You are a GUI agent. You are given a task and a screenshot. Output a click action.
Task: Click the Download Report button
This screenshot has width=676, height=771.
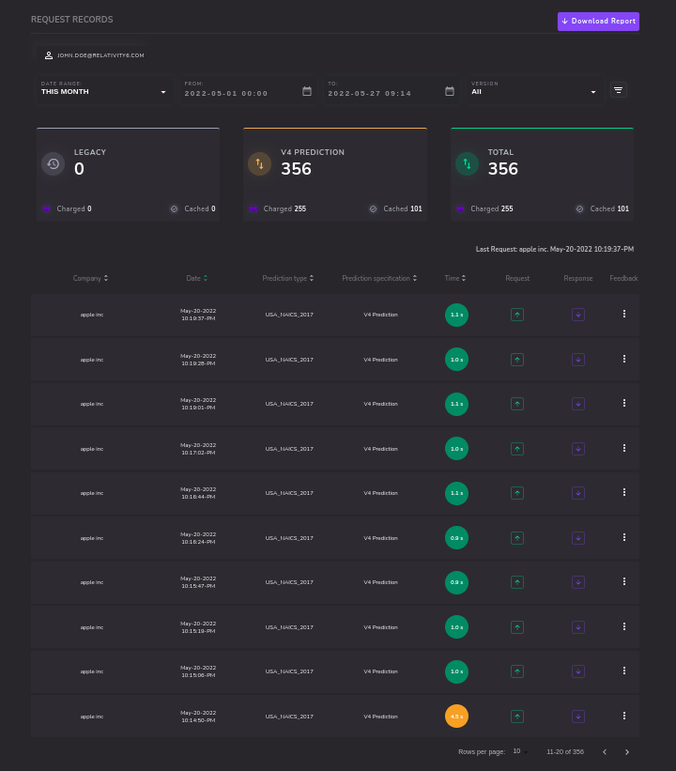tap(598, 21)
